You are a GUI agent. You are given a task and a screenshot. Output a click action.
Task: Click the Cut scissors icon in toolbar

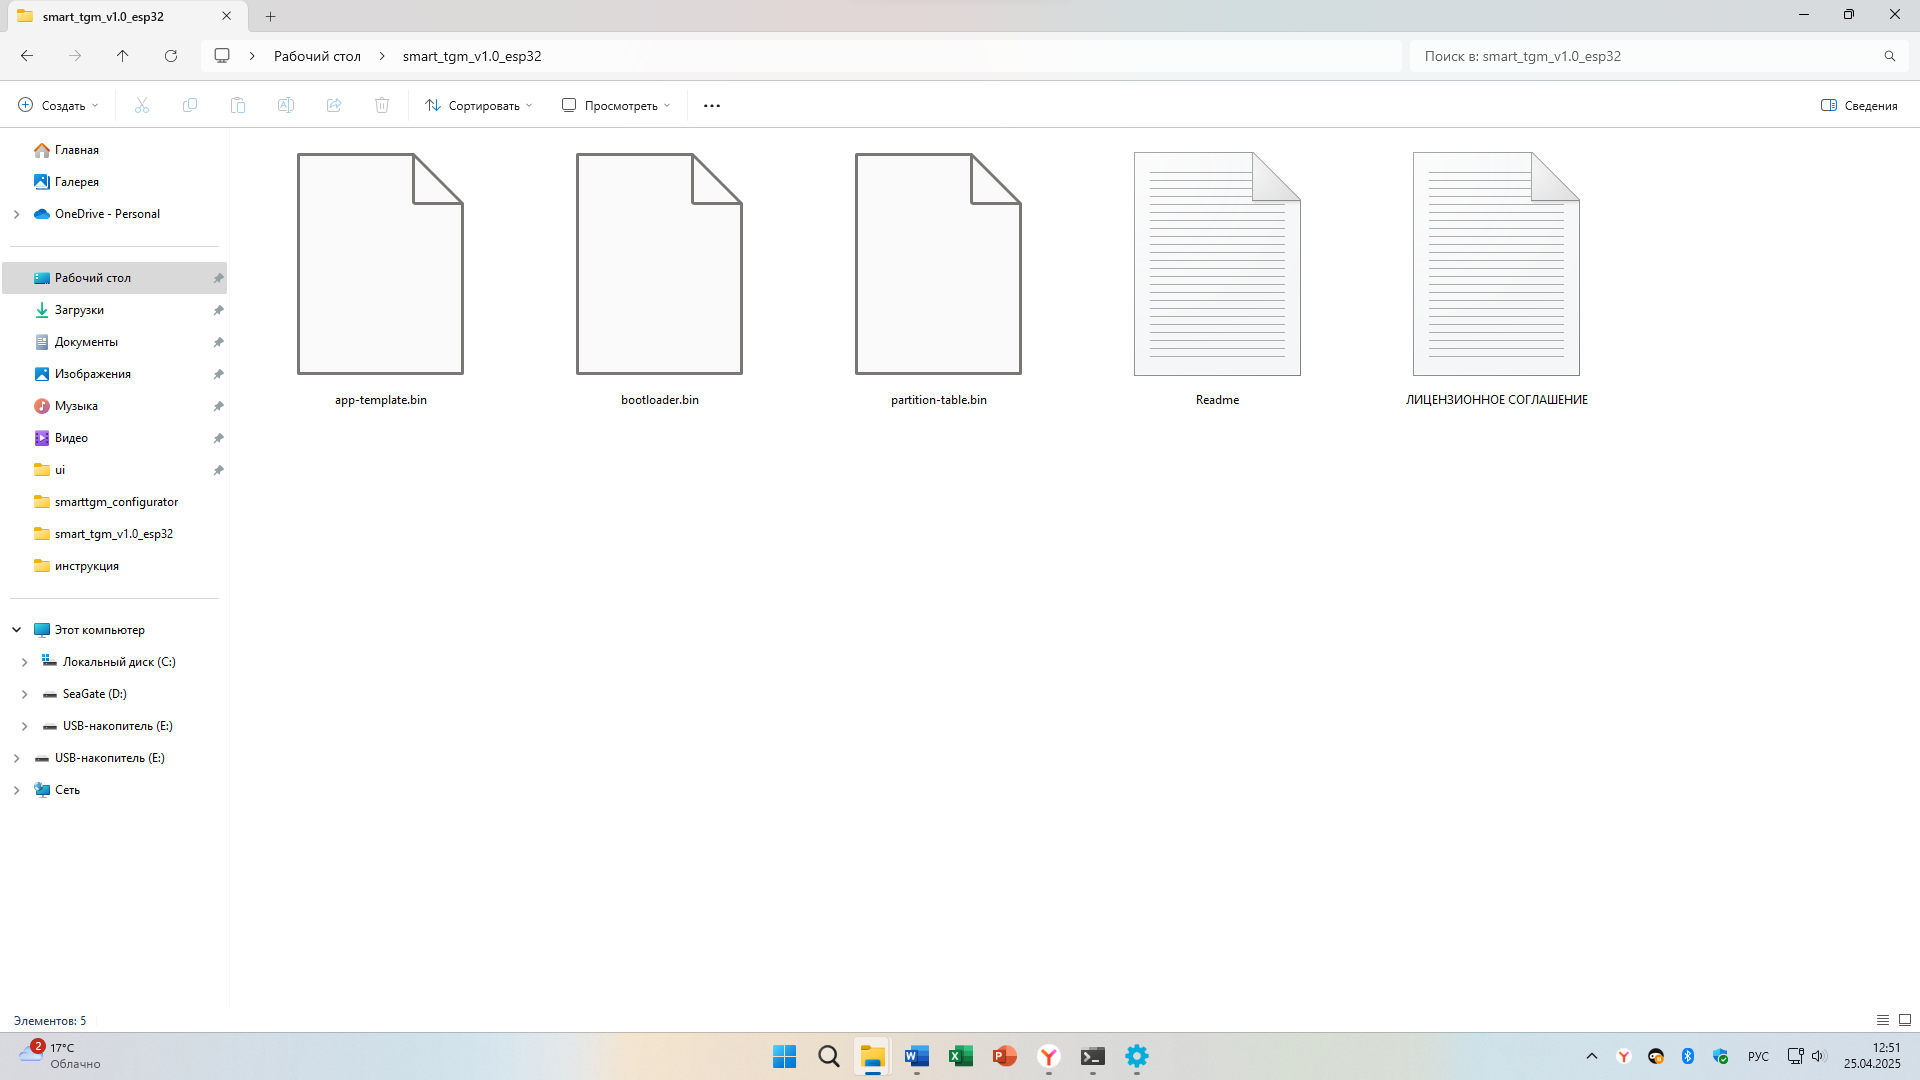click(x=142, y=105)
